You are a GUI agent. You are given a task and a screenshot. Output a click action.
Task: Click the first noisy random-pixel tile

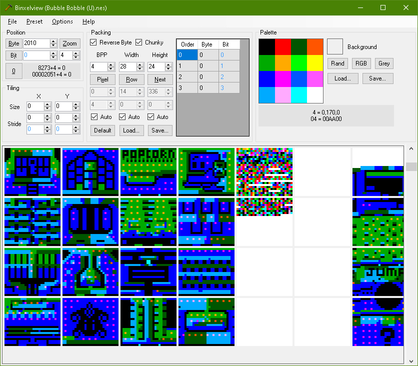pyautogui.click(x=264, y=172)
